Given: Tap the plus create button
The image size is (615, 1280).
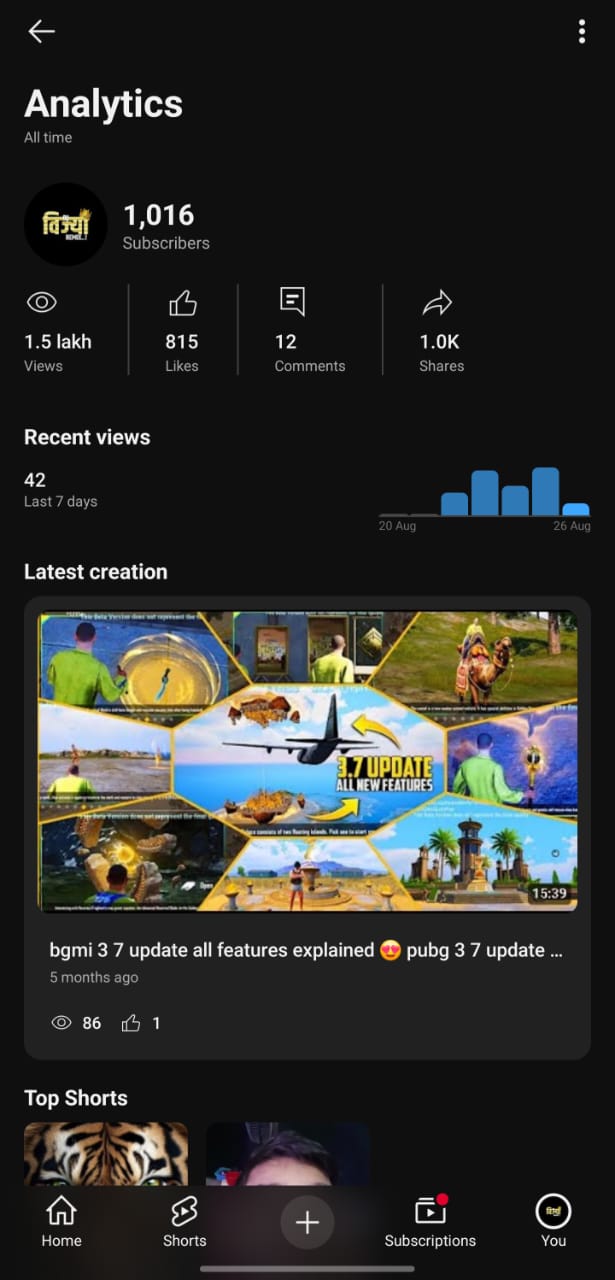Looking at the screenshot, I should click(x=307, y=1222).
